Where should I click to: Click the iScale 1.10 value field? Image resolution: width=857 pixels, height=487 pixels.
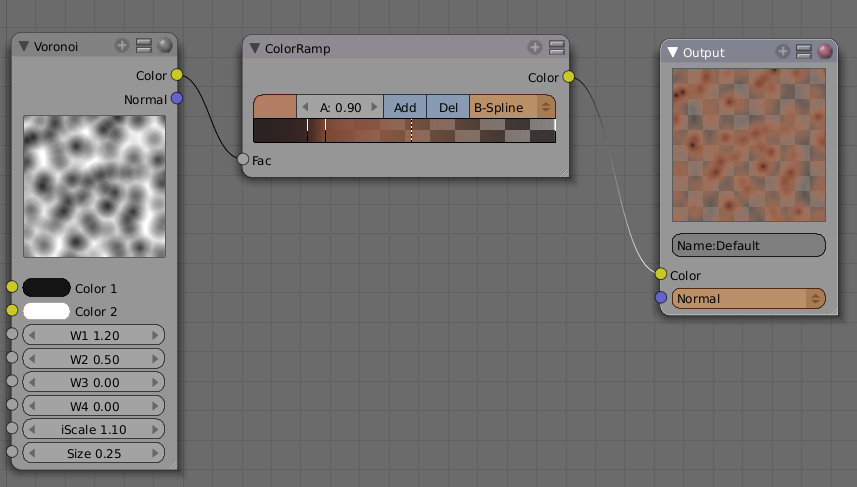tap(93, 430)
